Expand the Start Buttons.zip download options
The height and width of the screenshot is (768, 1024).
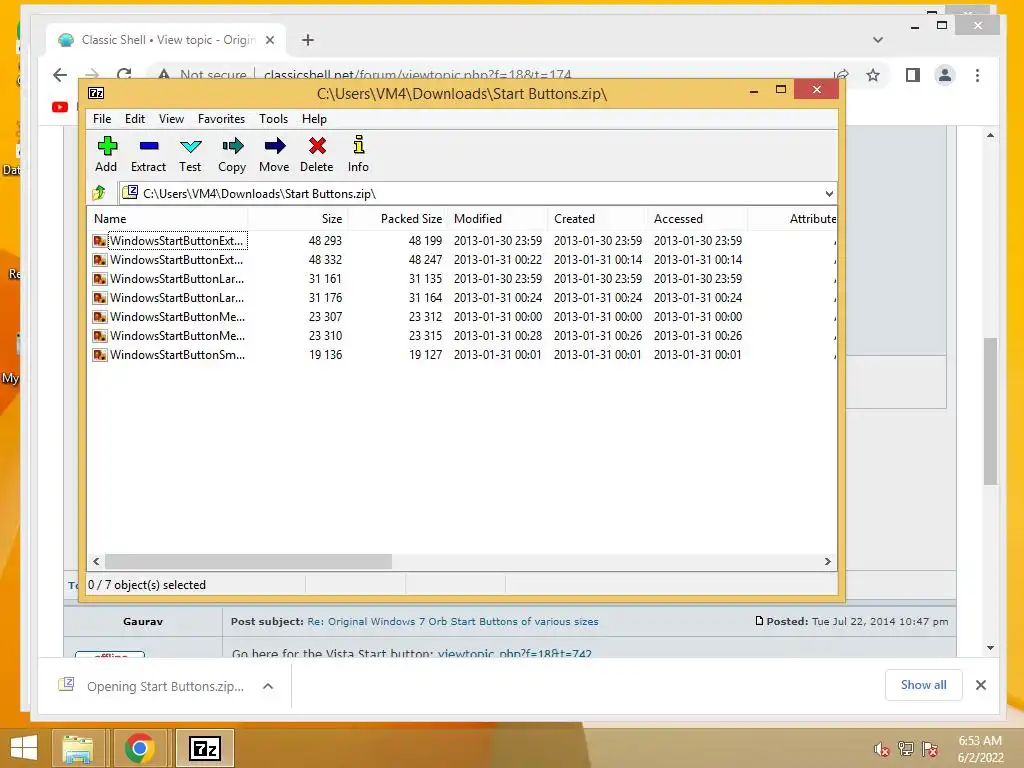(x=268, y=686)
